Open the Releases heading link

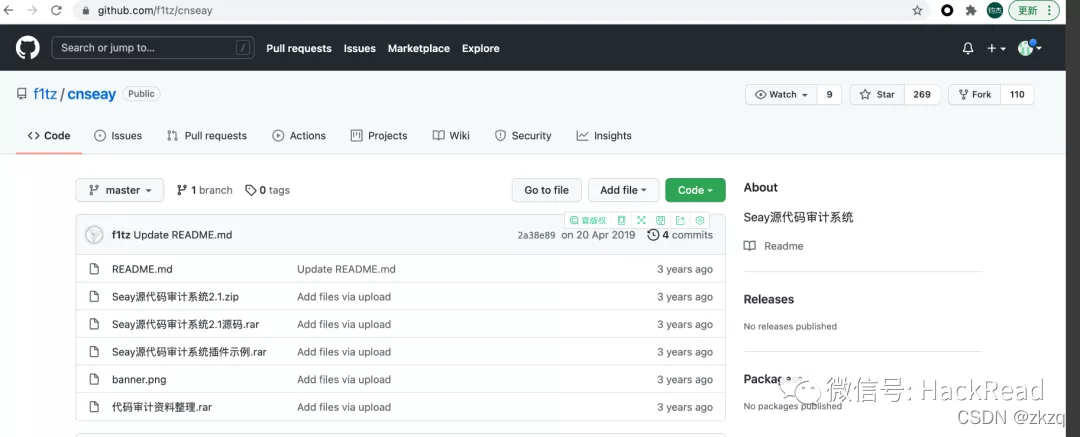[769, 299]
